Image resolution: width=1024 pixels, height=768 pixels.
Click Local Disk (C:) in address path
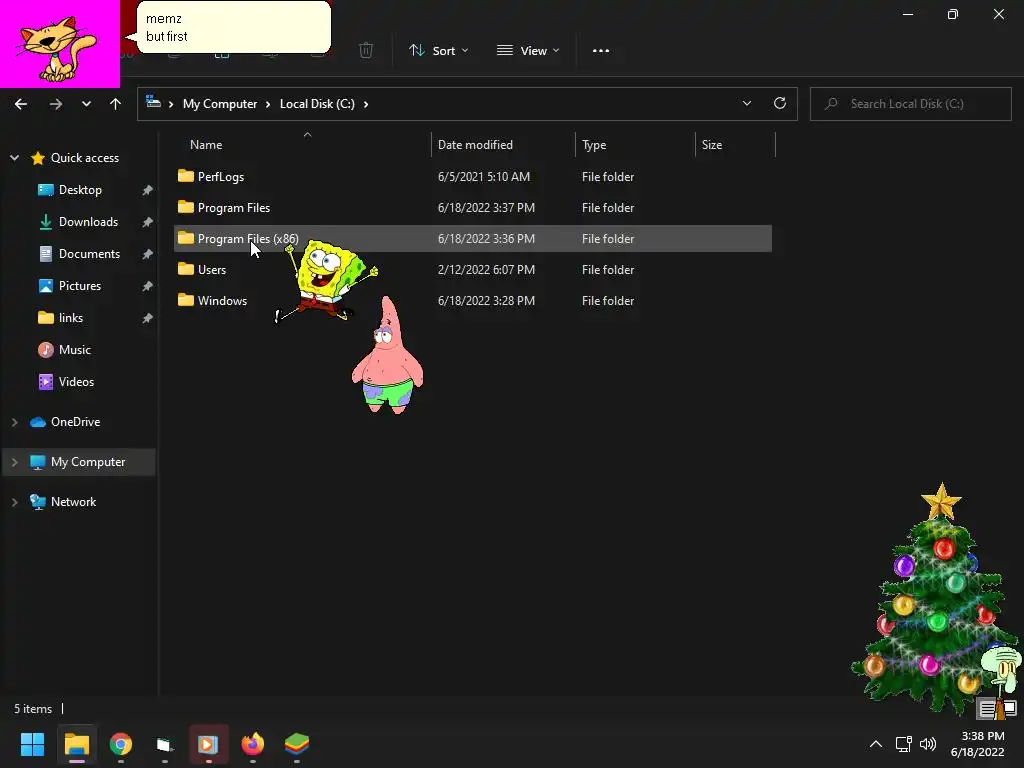tap(317, 104)
